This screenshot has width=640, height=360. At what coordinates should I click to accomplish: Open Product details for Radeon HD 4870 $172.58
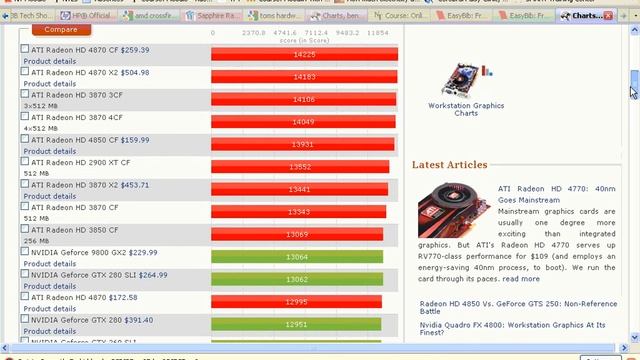(x=50, y=309)
